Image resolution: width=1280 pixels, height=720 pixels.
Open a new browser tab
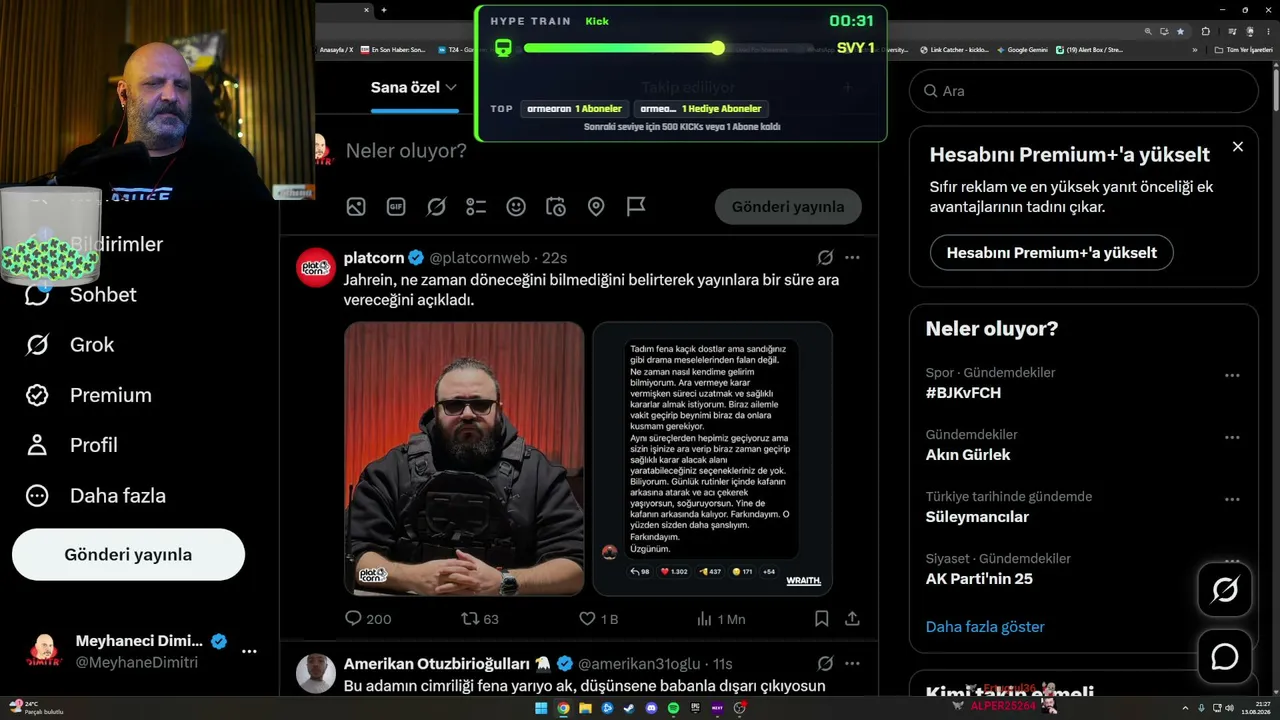(x=384, y=10)
